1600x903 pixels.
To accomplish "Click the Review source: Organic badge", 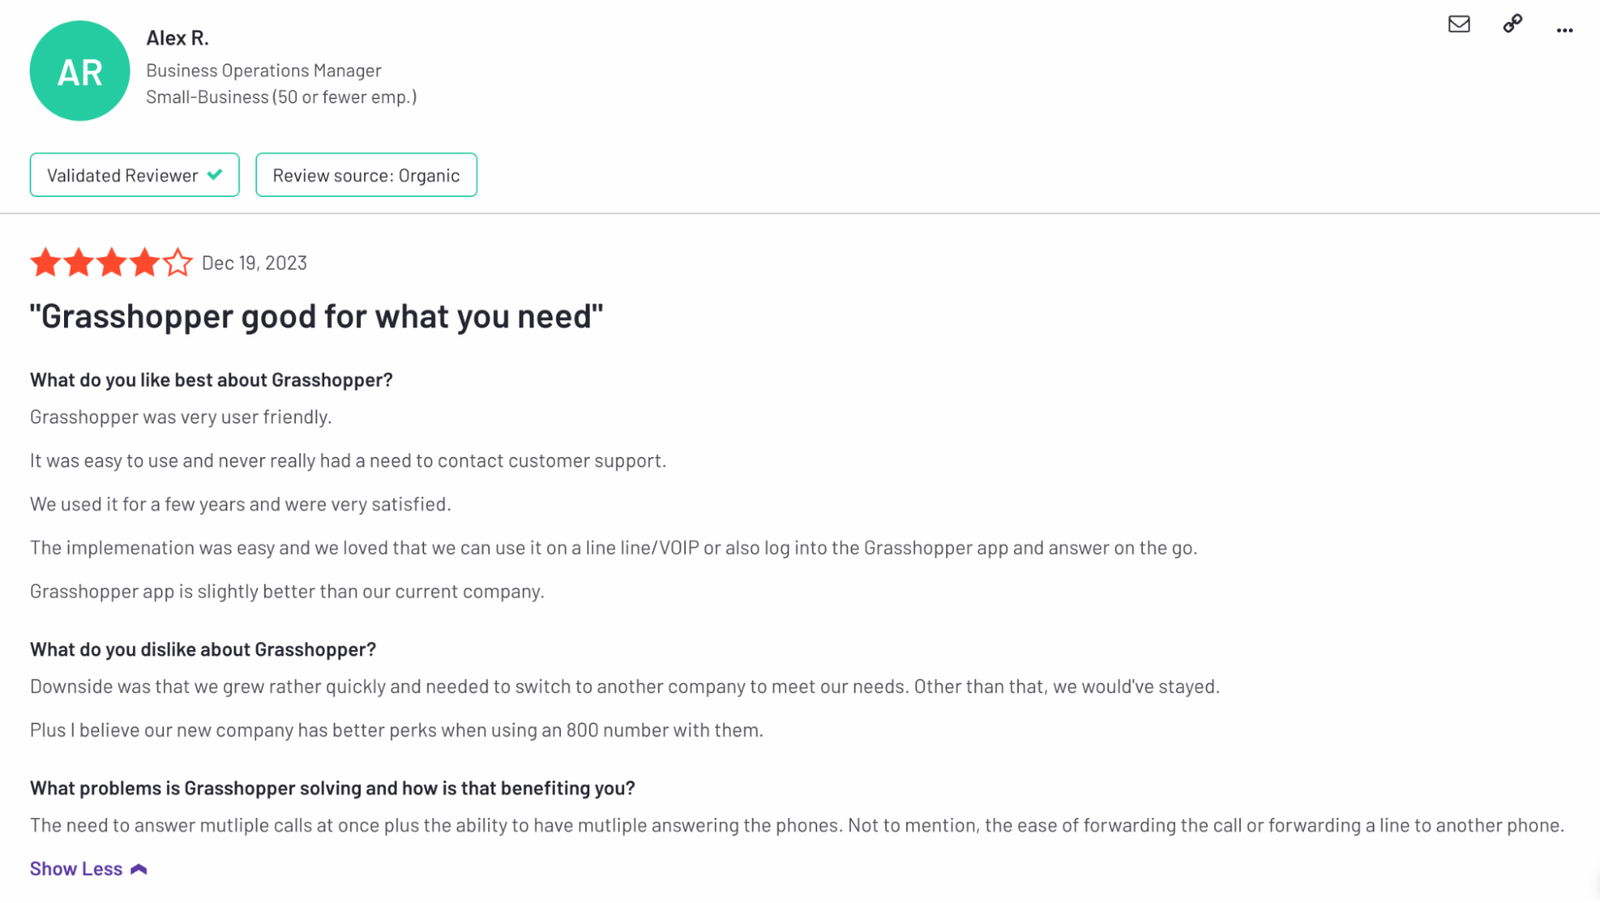I will (x=366, y=175).
